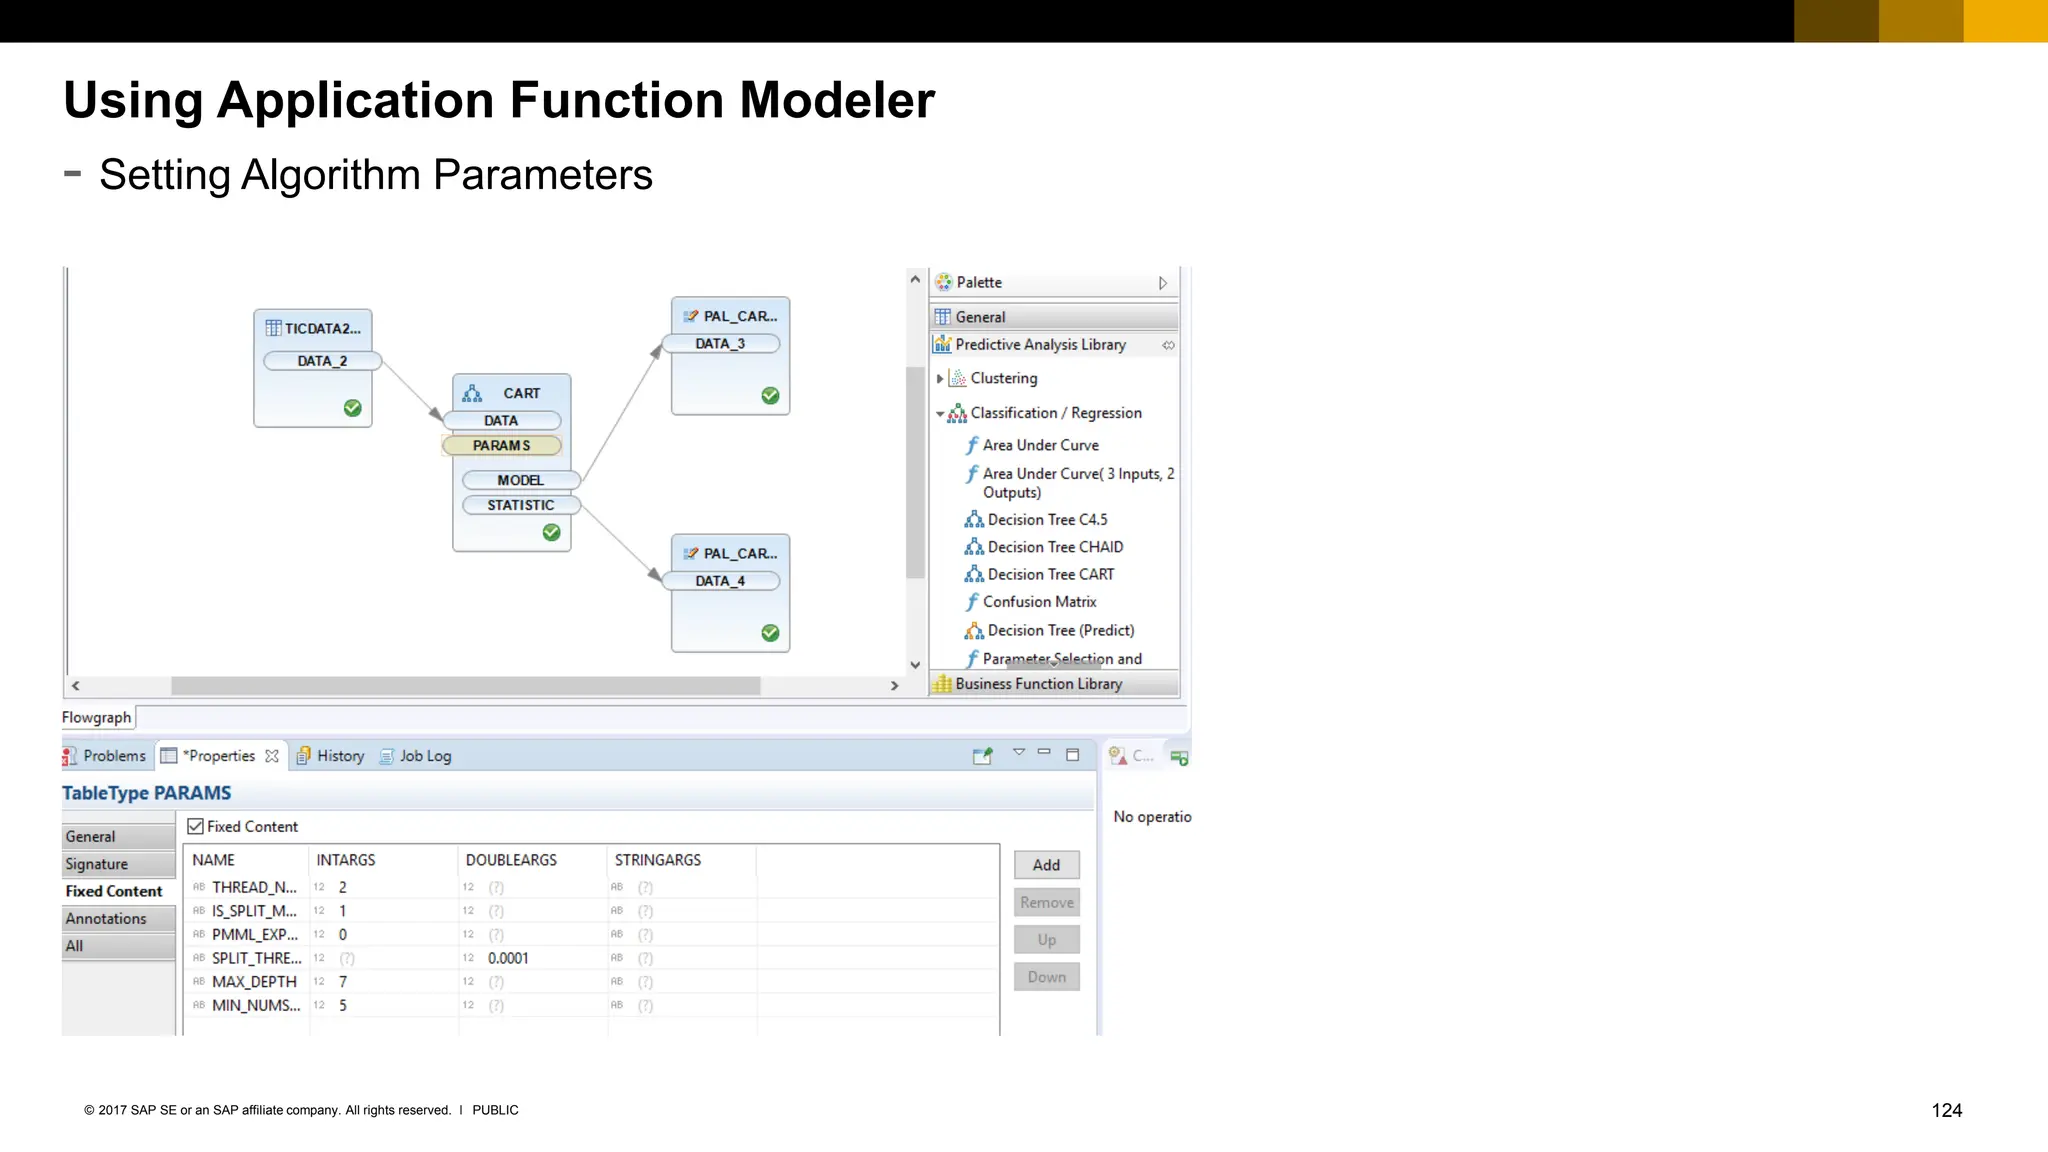
Task: Click the CART node tree icon
Action: (x=472, y=393)
